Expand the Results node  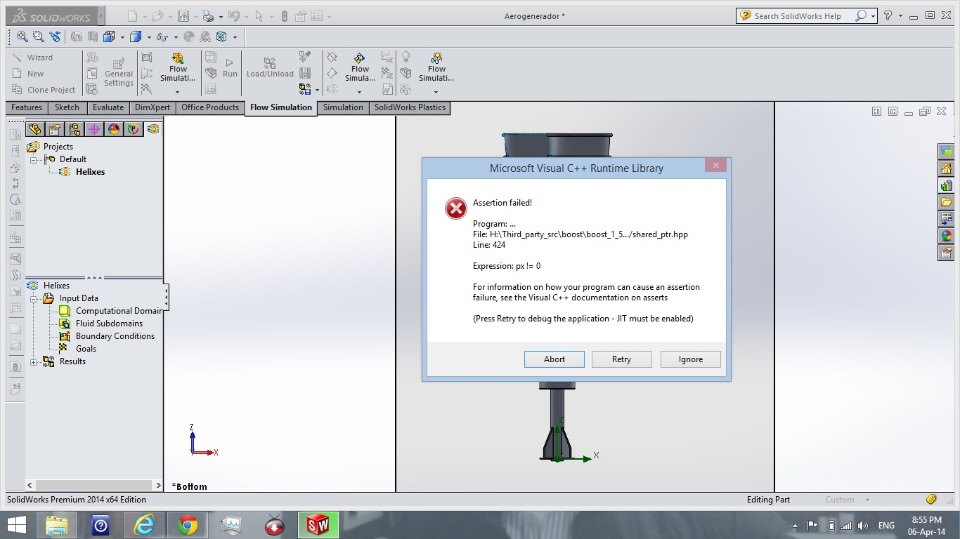pyautogui.click(x=34, y=361)
